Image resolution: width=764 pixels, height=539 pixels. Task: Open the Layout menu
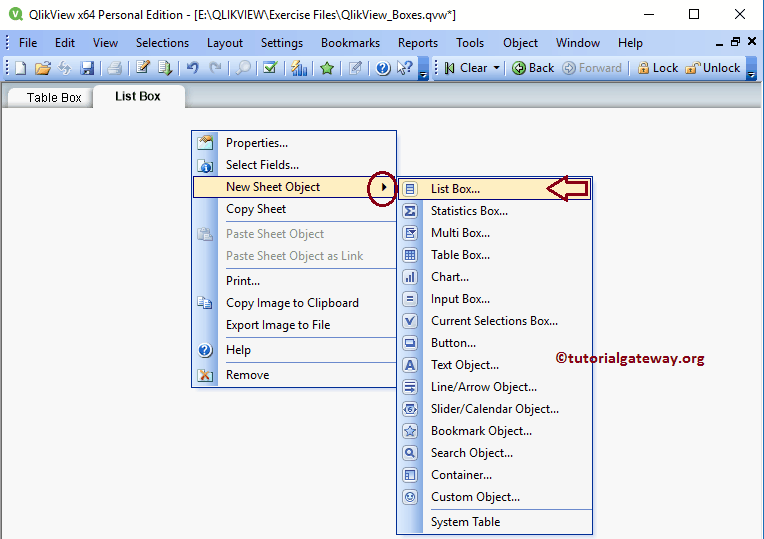click(225, 43)
